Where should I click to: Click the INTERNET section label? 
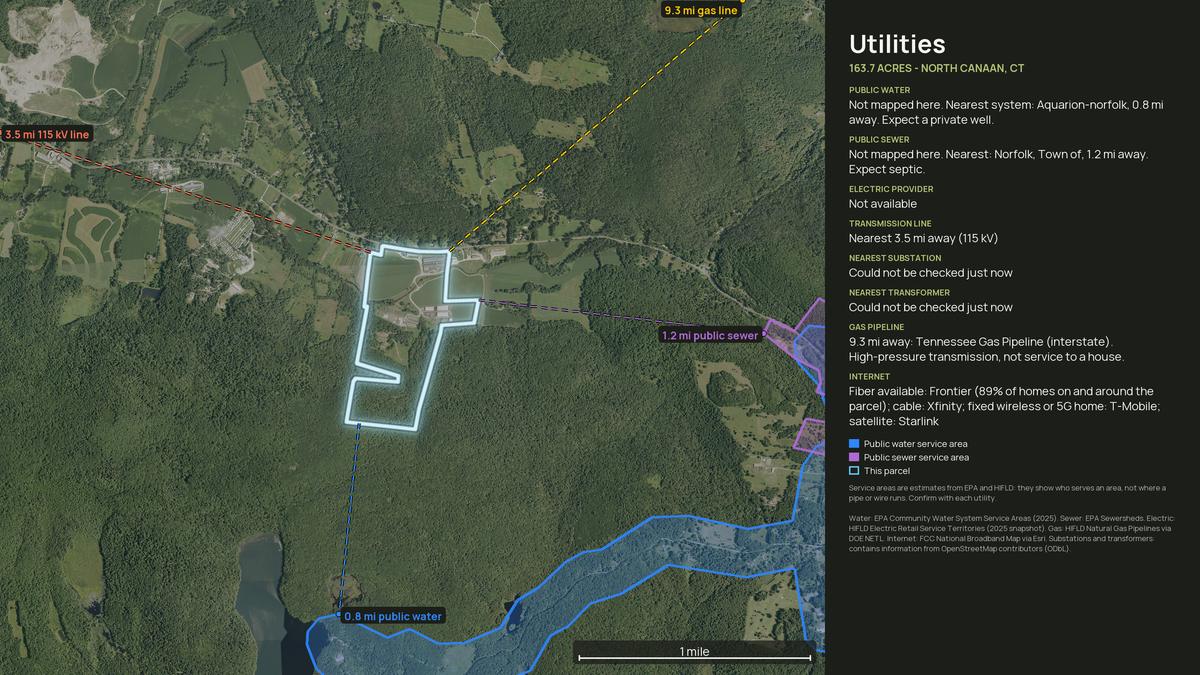click(x=870, y=377)
